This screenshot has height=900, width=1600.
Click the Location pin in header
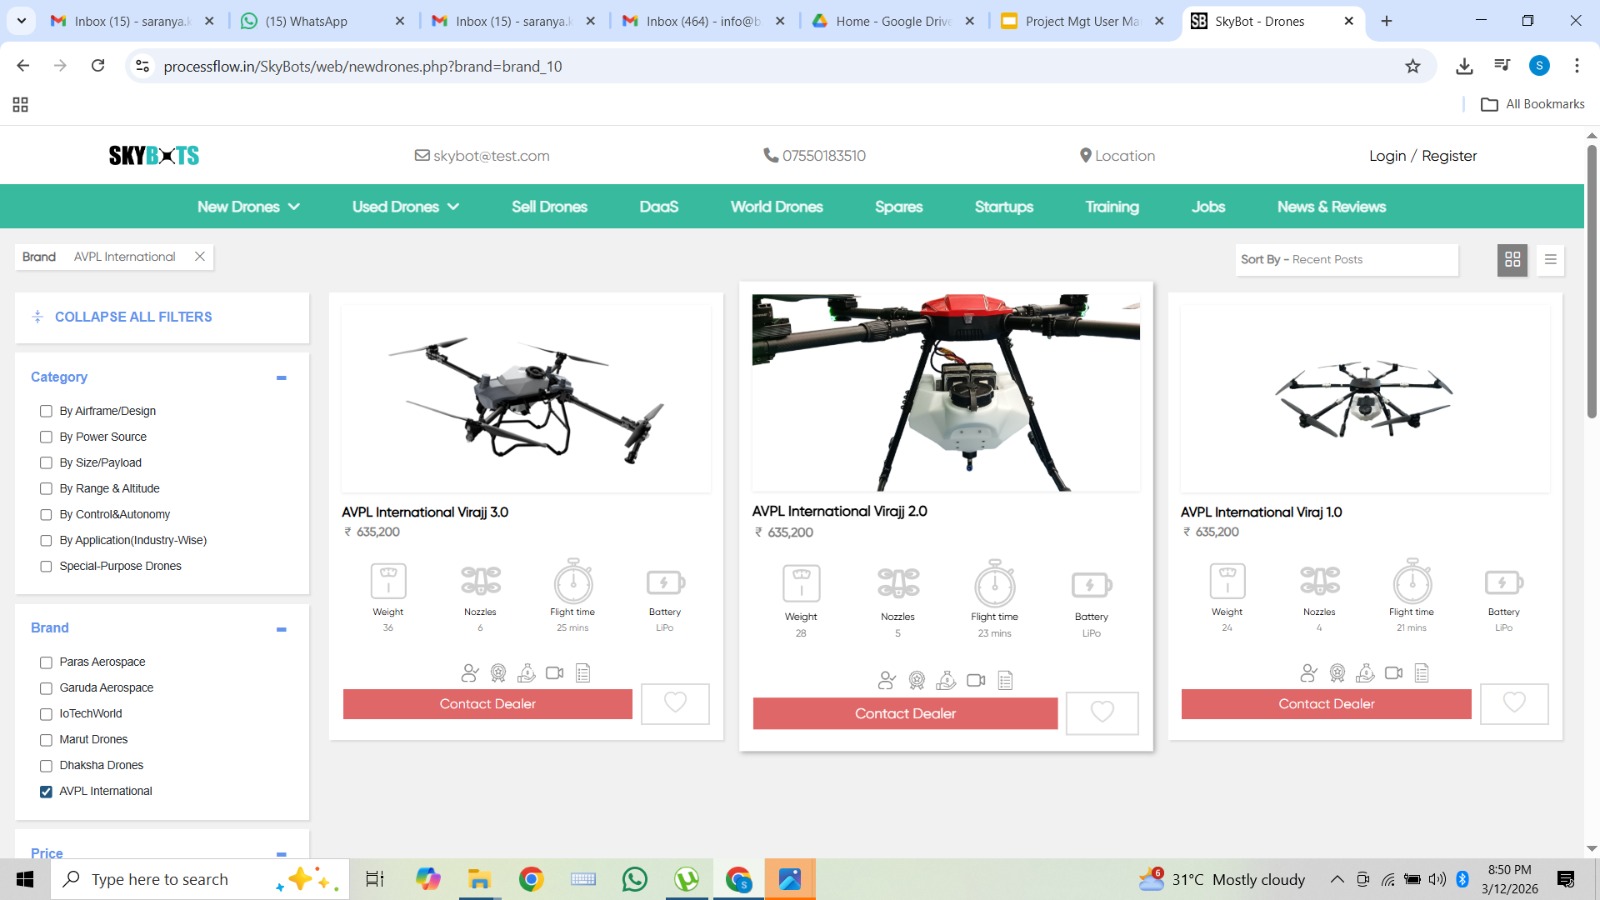pyautogui.click(x=1117, y=156)
